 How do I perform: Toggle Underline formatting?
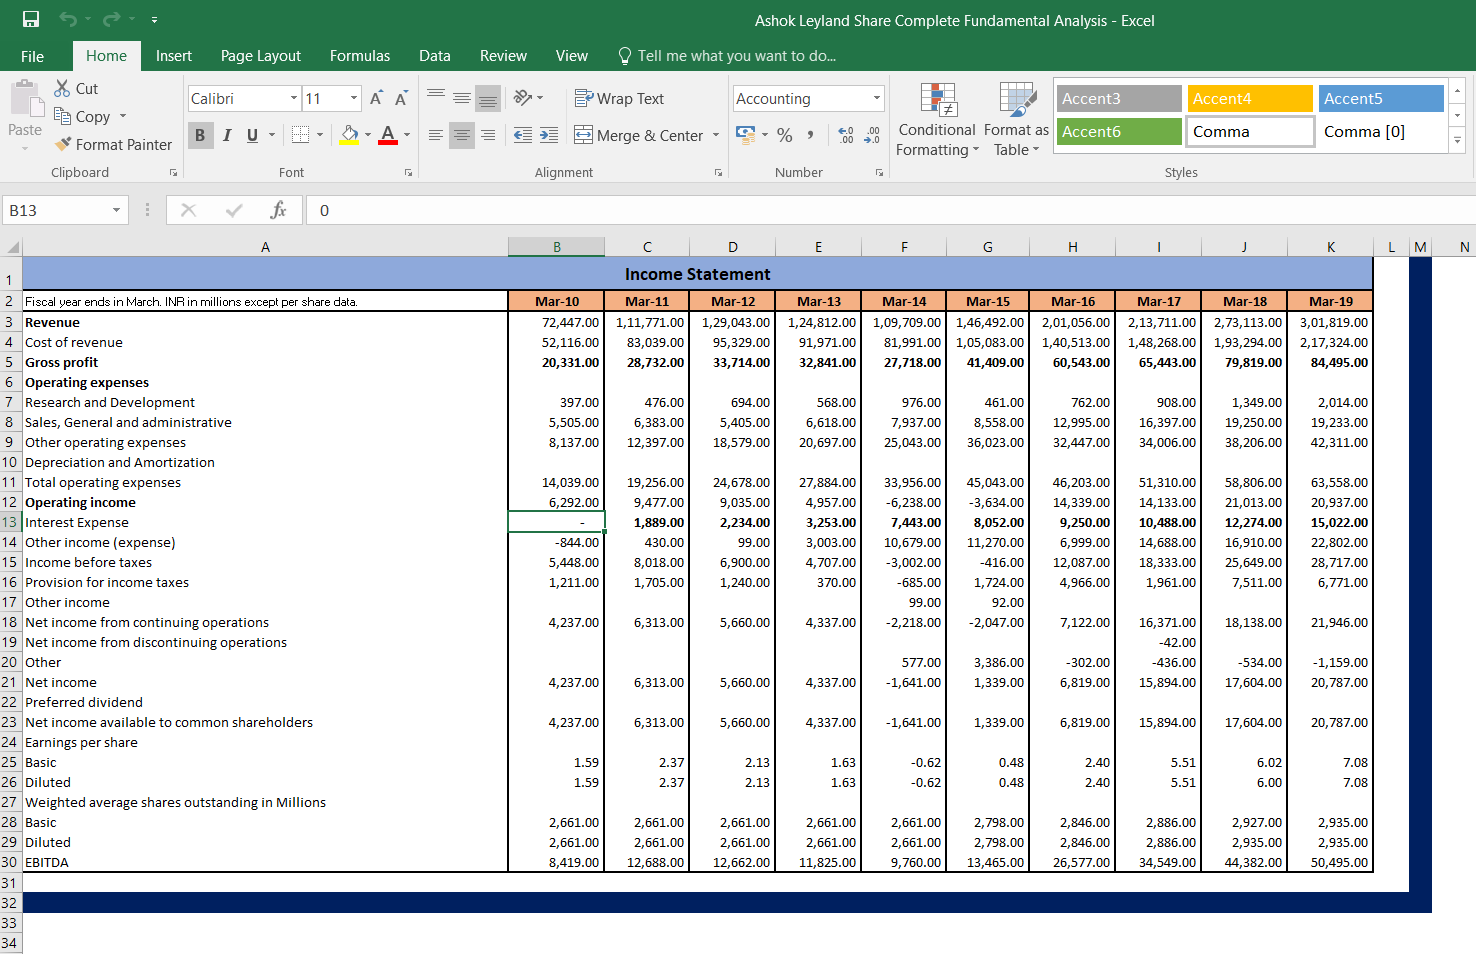(252, 135)
